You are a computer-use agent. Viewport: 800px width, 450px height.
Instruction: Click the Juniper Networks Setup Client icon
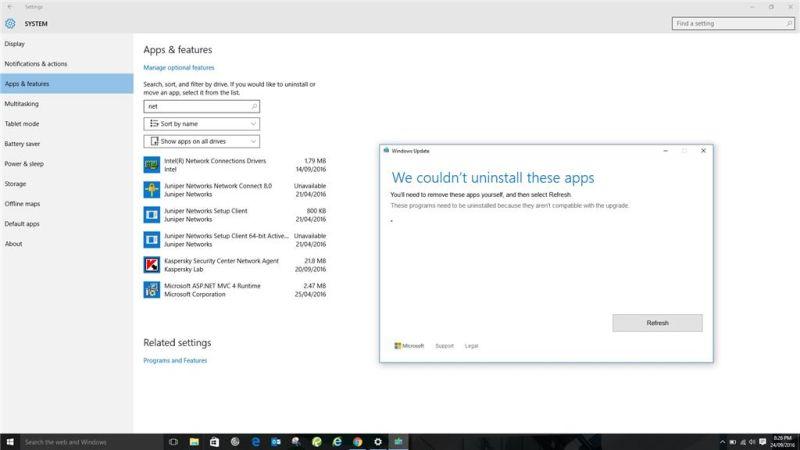click(152, 215)
